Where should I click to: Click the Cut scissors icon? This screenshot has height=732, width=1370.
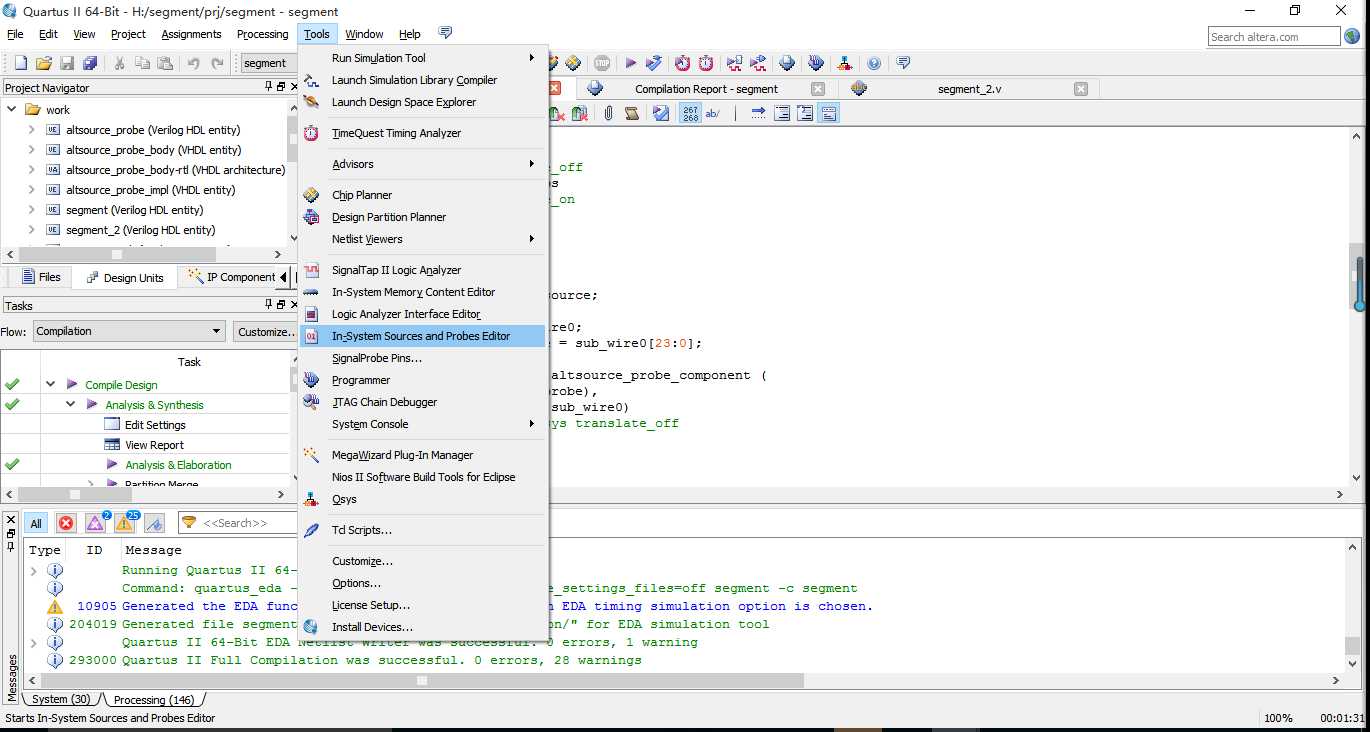tap(119, 63)
